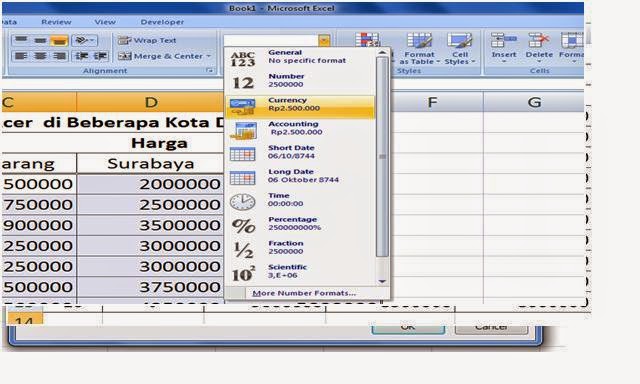
Task: Increase indent icon
Action: coord(100,56)
